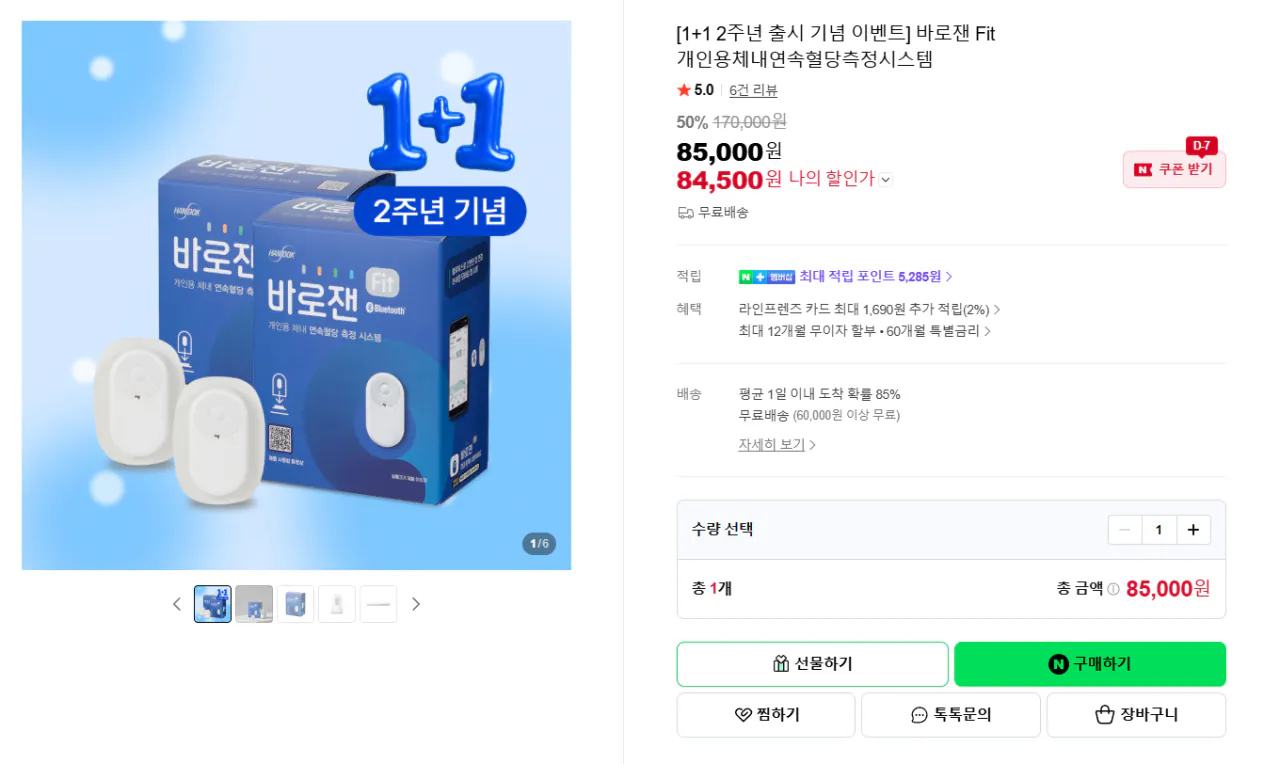Decrease quantity with the minus stepper
This screenshot has width=1280, height=764.
coord(1125,529)
